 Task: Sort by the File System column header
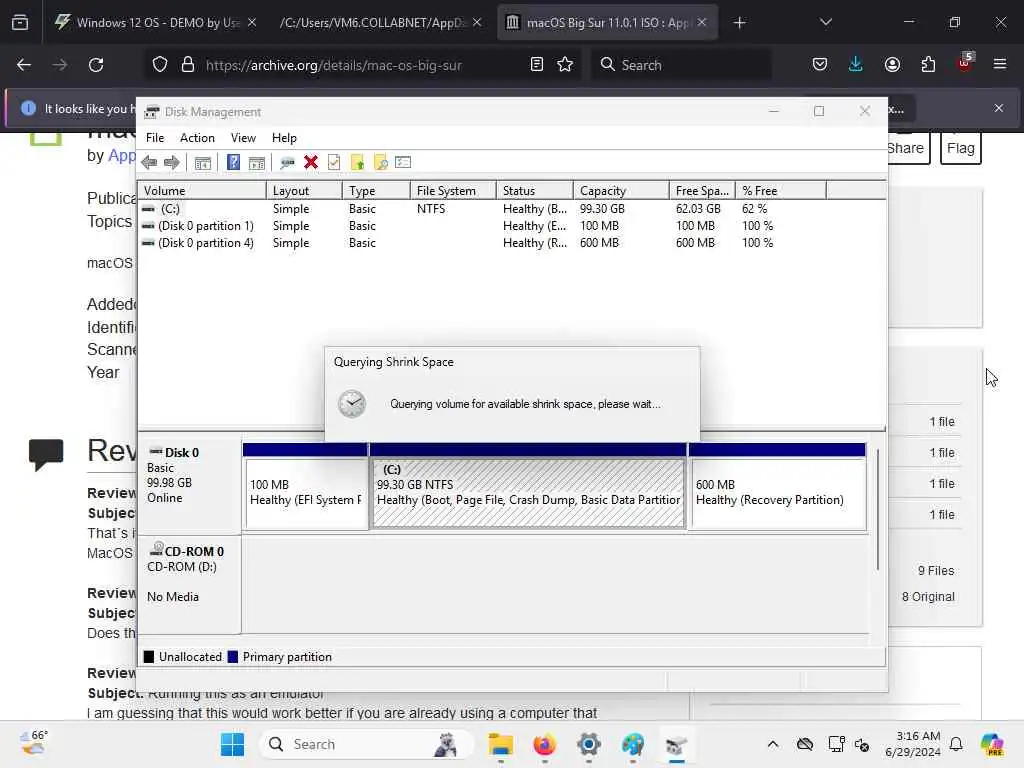click(x=453, y=191)
